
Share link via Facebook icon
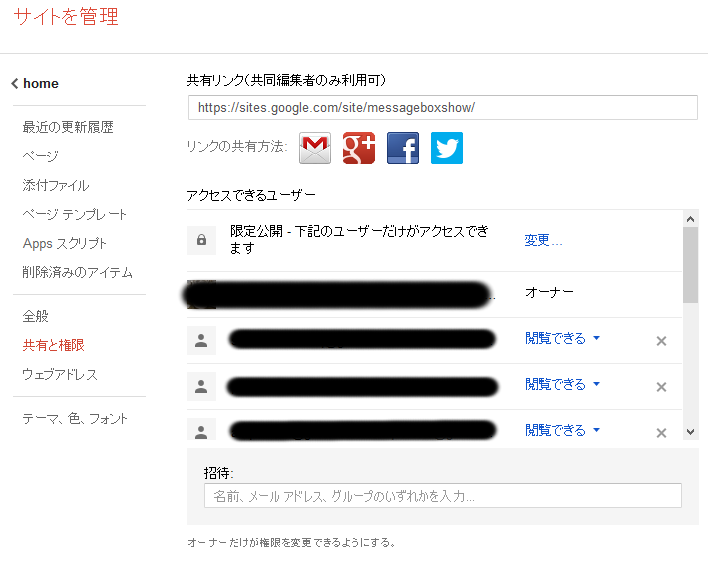point(403,148)
